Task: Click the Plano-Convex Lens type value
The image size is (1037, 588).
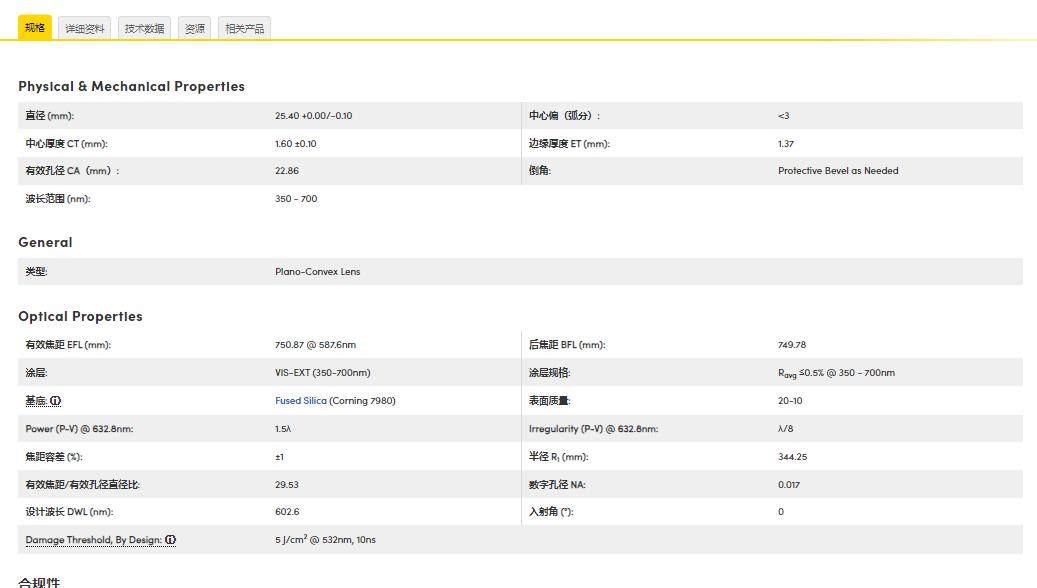Action: click(317, 272)
